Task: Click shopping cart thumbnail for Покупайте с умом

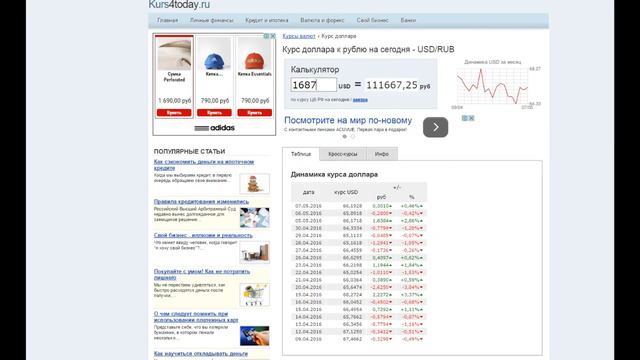Action: [254, 295]
